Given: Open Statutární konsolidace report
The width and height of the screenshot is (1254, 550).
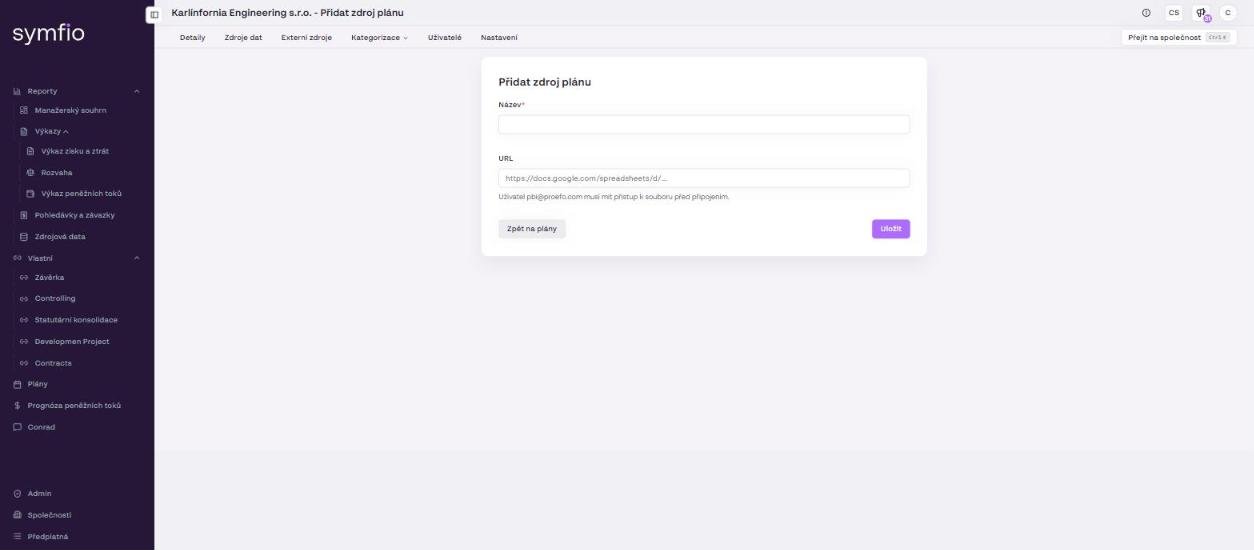Looking at the screenshot, I should point(76,320).
